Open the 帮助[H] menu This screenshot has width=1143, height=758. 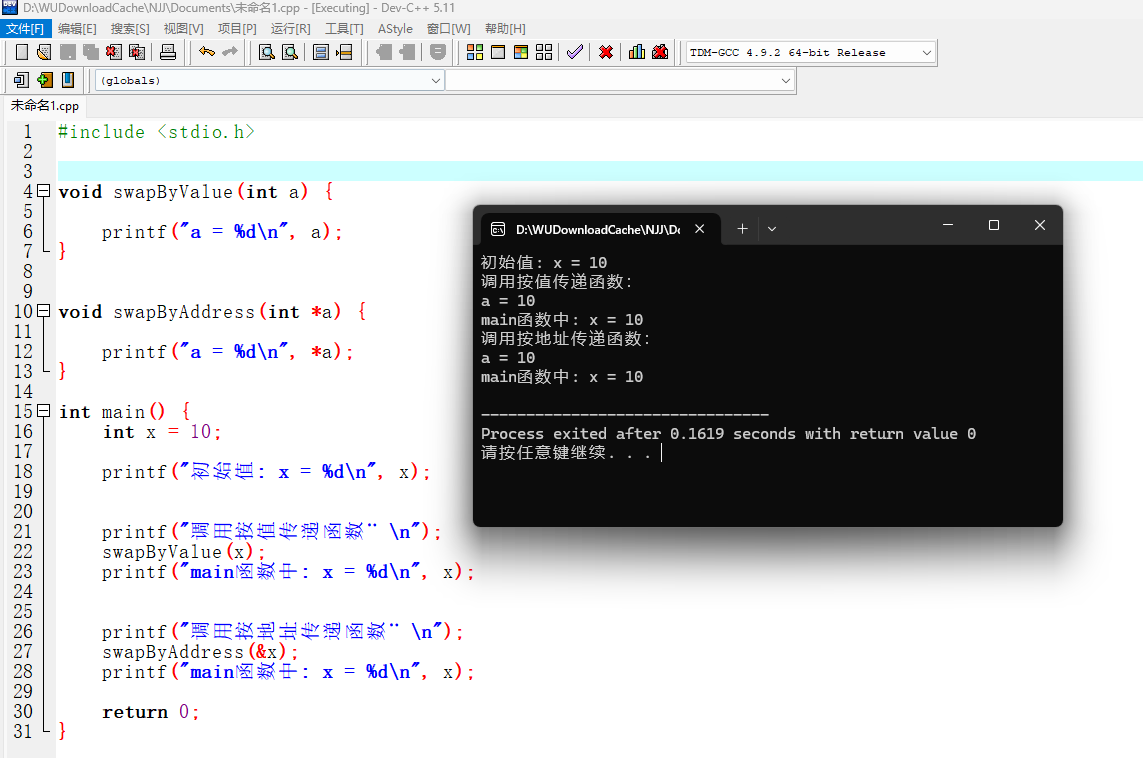click(505, 28)
